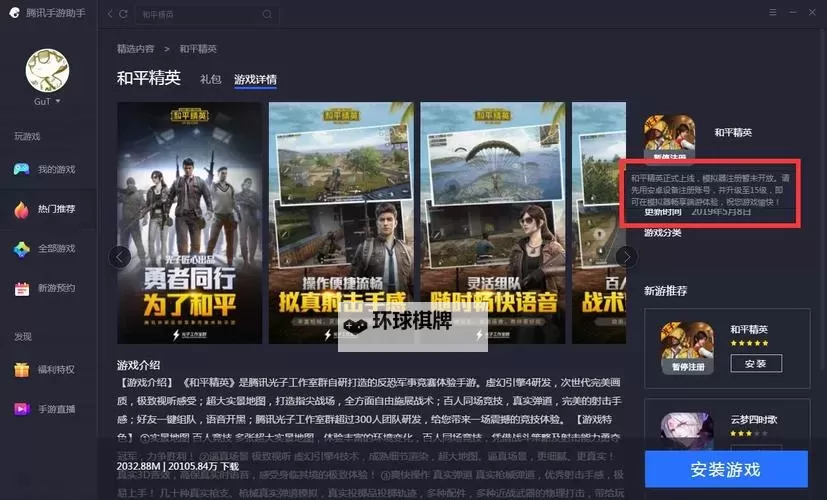This screenshot has height=500, width=827.
Task: Click the 和平精英 game icon beside title
Action: coord(669,137)
